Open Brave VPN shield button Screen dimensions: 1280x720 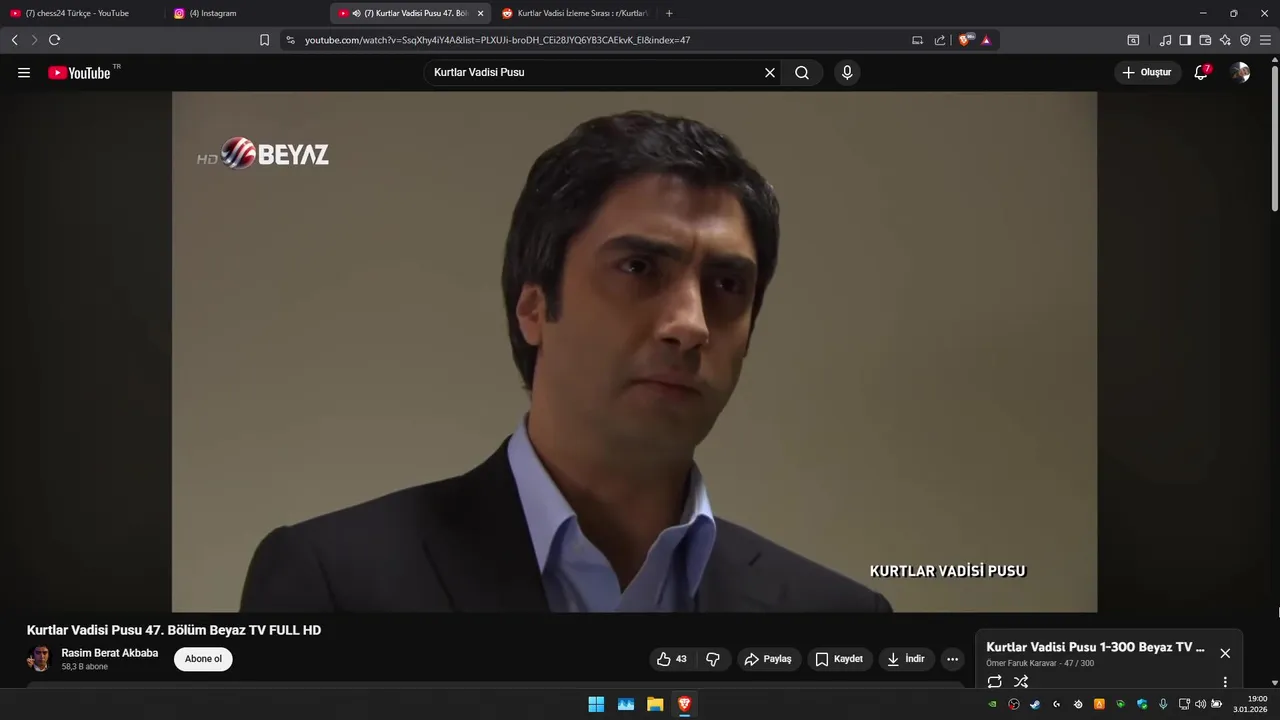click(1245, 40)
